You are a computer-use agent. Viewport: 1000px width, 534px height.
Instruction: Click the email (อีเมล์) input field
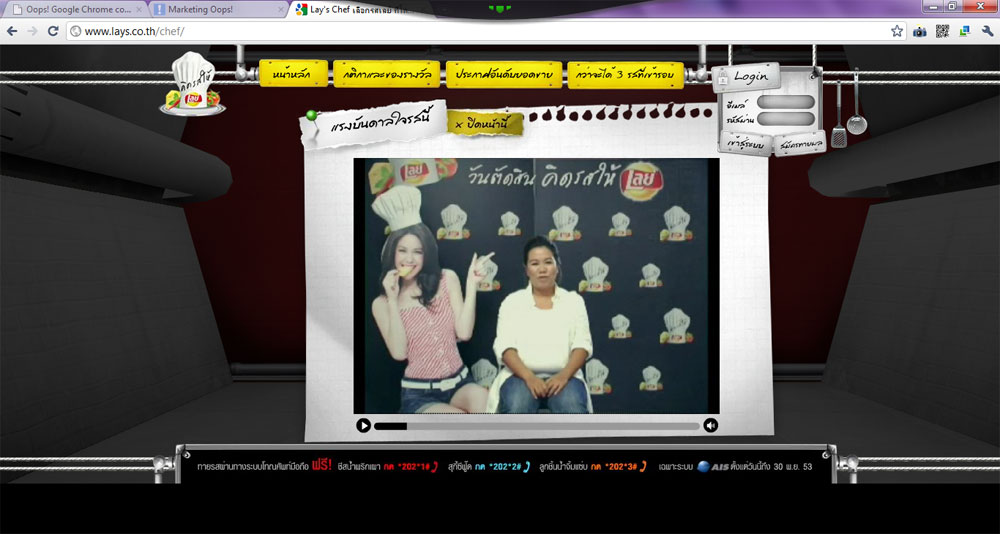click(786, 102)
